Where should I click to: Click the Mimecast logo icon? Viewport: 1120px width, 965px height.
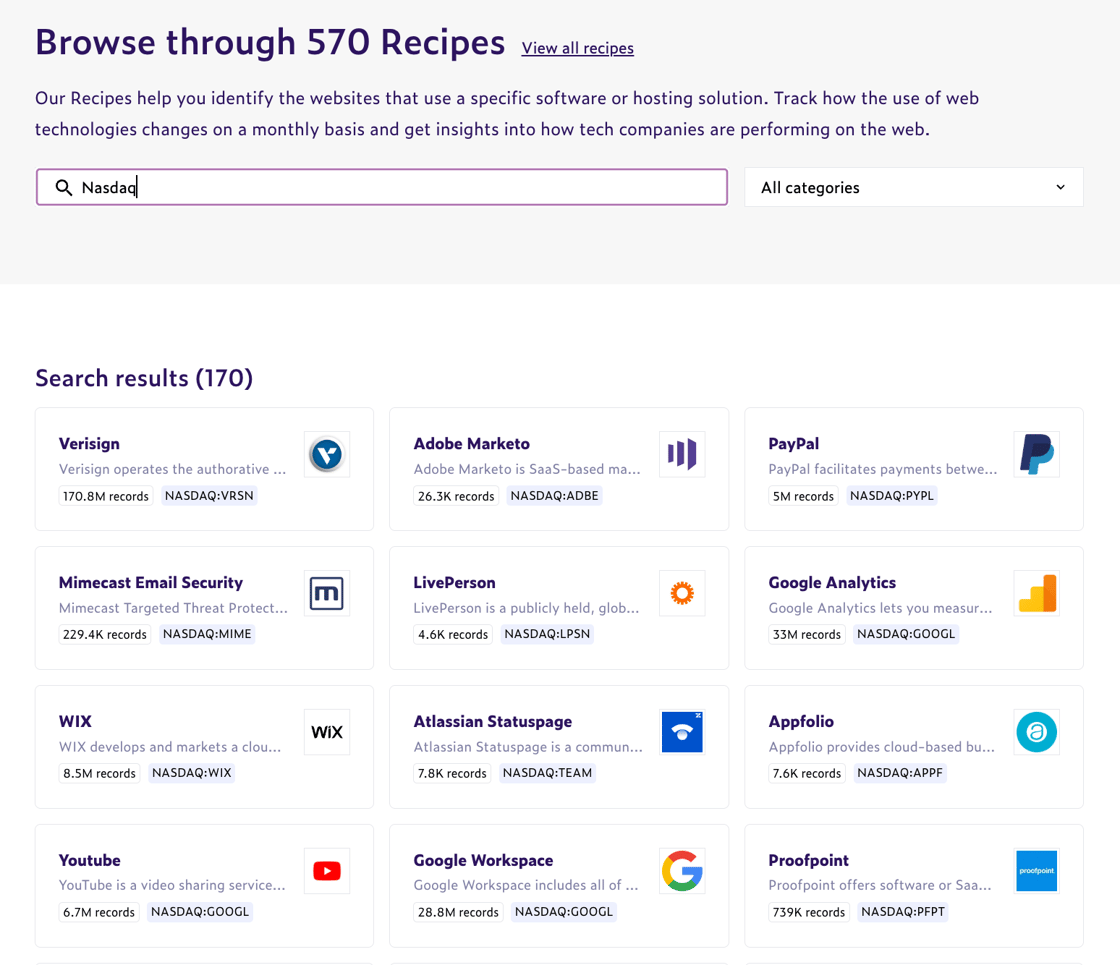click(326, 593)
